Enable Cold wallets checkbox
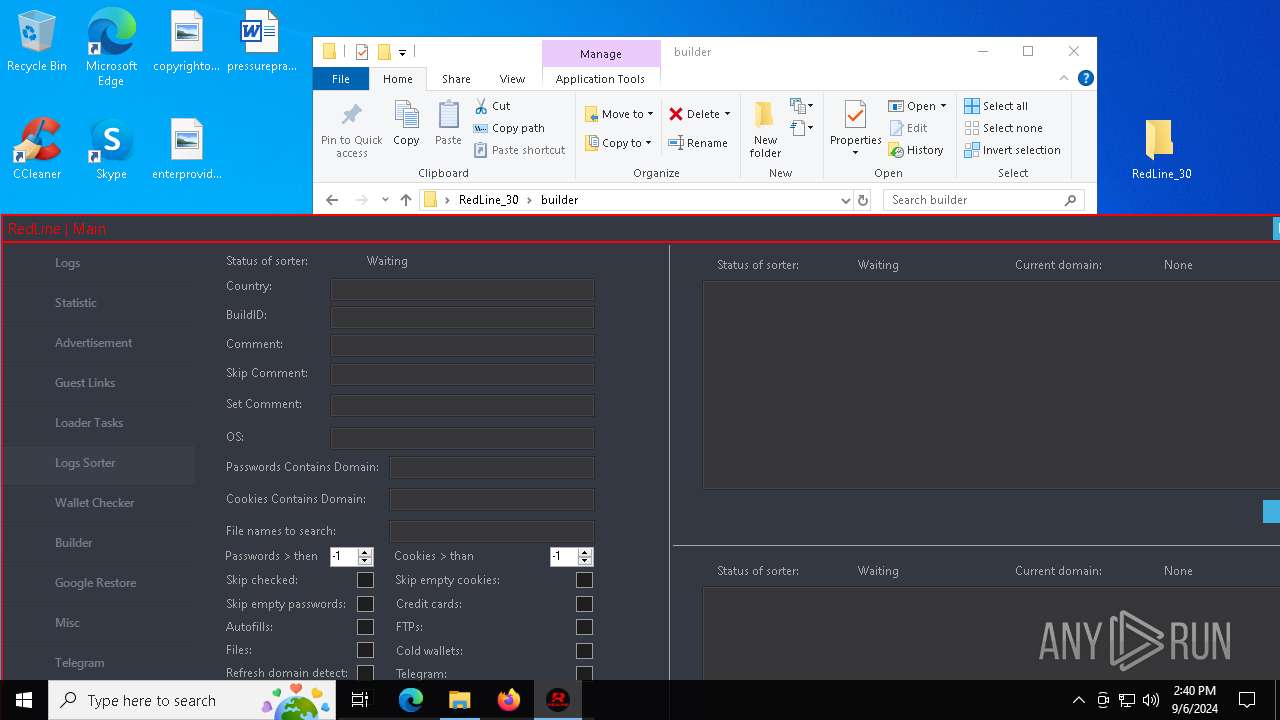The width and height of the screenshot is (1280, 720). point(584,651)
